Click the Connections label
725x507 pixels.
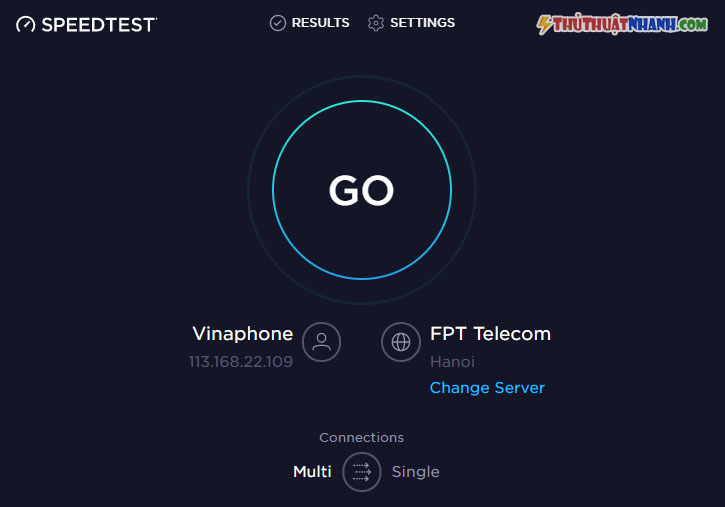362,437
